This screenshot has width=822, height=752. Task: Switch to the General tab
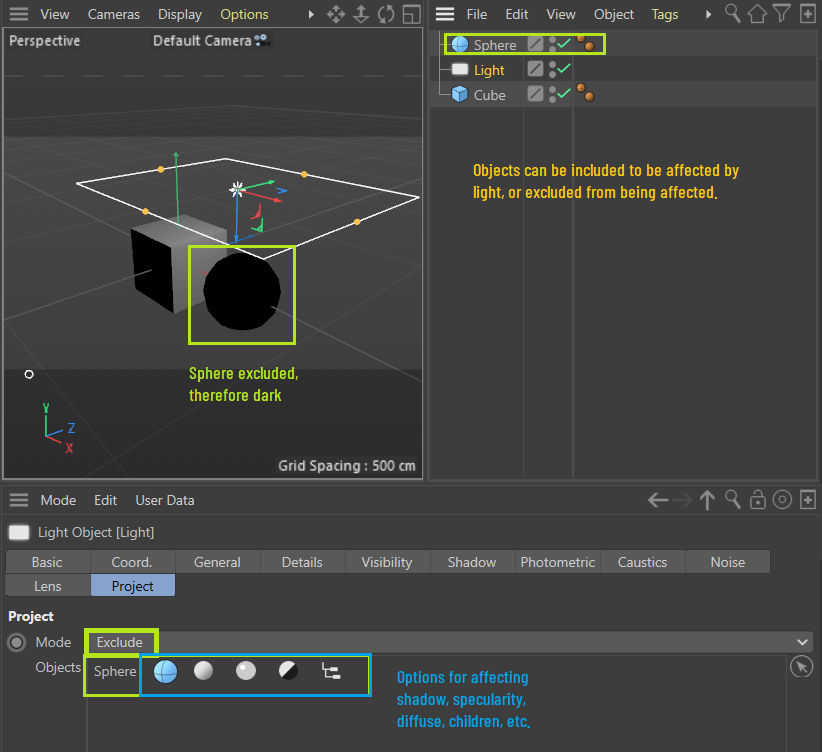click(217, 562)
